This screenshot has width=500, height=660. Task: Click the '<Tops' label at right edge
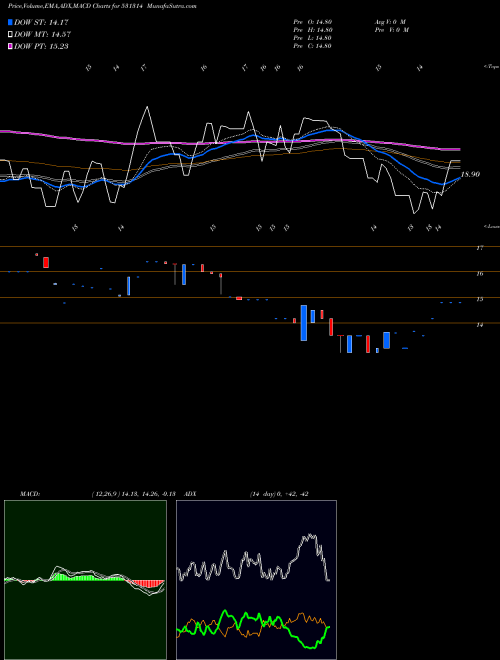click(x=492, y=67)
